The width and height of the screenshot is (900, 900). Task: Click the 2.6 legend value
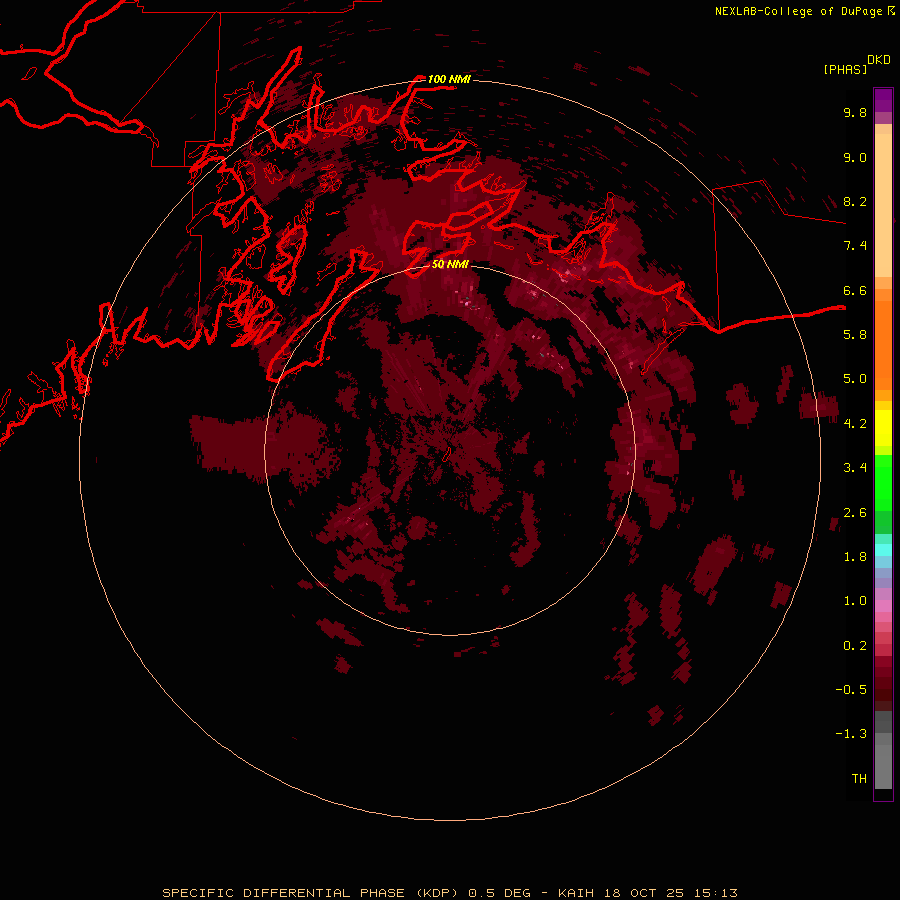tap(855, 513)
